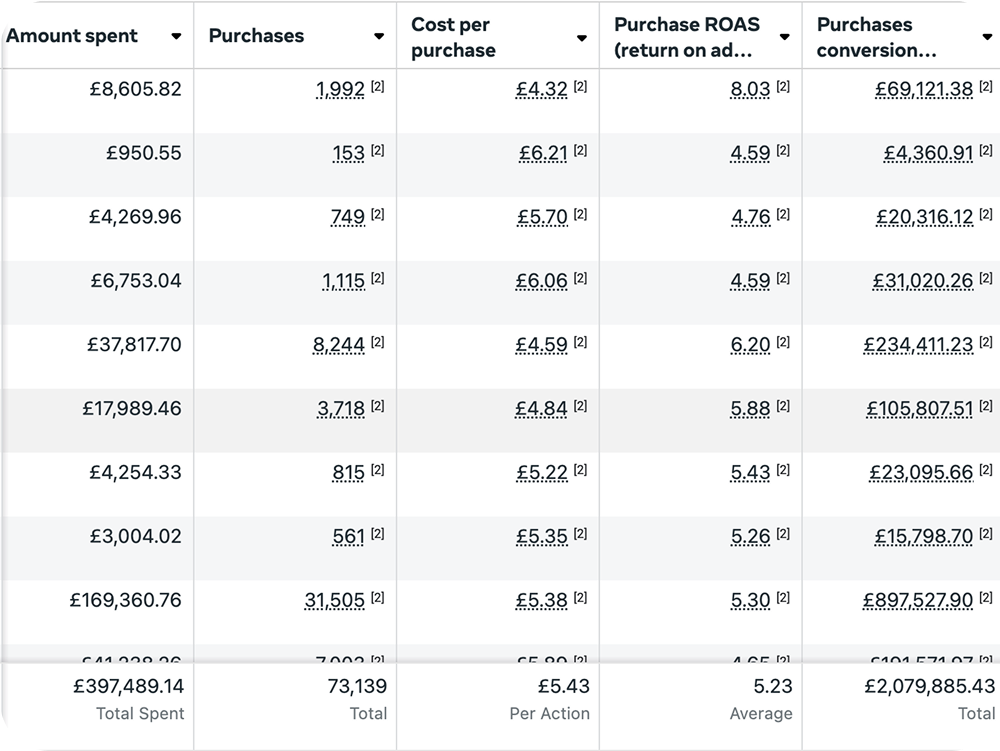
Task: Open the Cost per purchase column dropdown arrow
Action: click(582, 38)
